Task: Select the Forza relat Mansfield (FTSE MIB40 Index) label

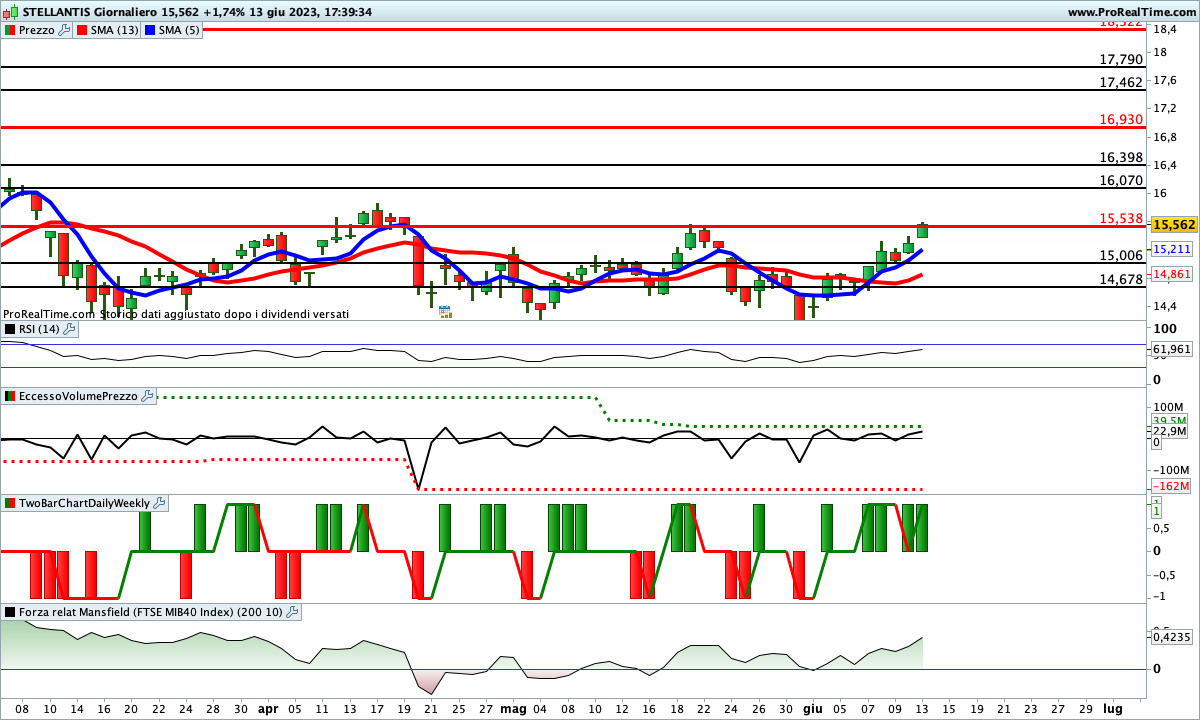Action: 150,612
